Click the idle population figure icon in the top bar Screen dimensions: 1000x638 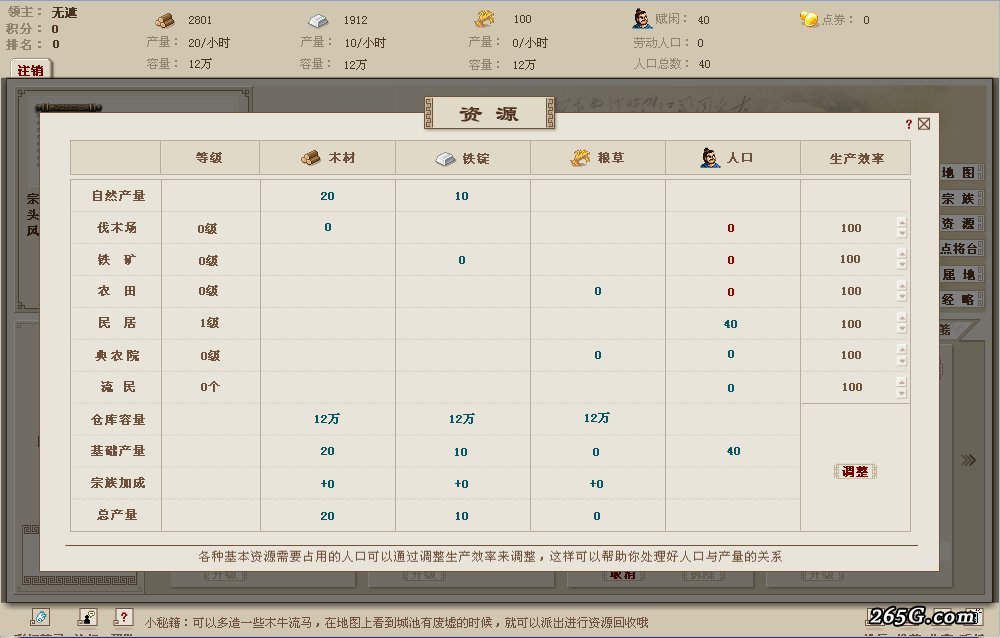pos(641,18)
